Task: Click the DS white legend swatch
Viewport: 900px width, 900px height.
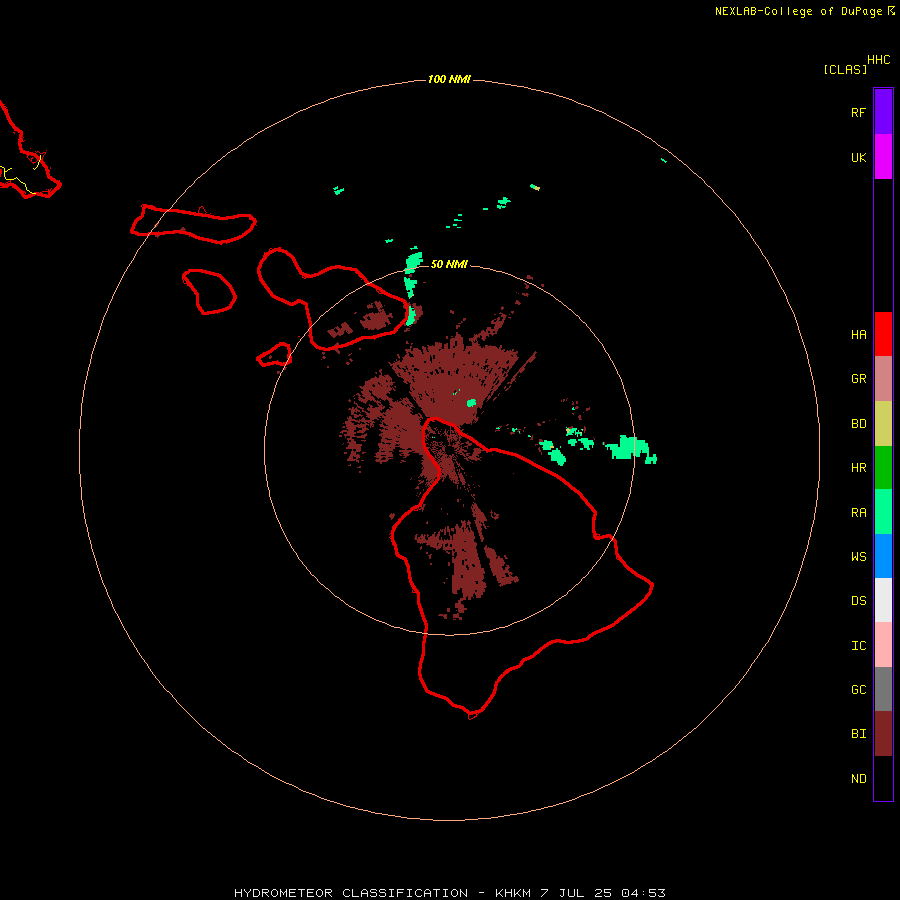Action: 883,600
